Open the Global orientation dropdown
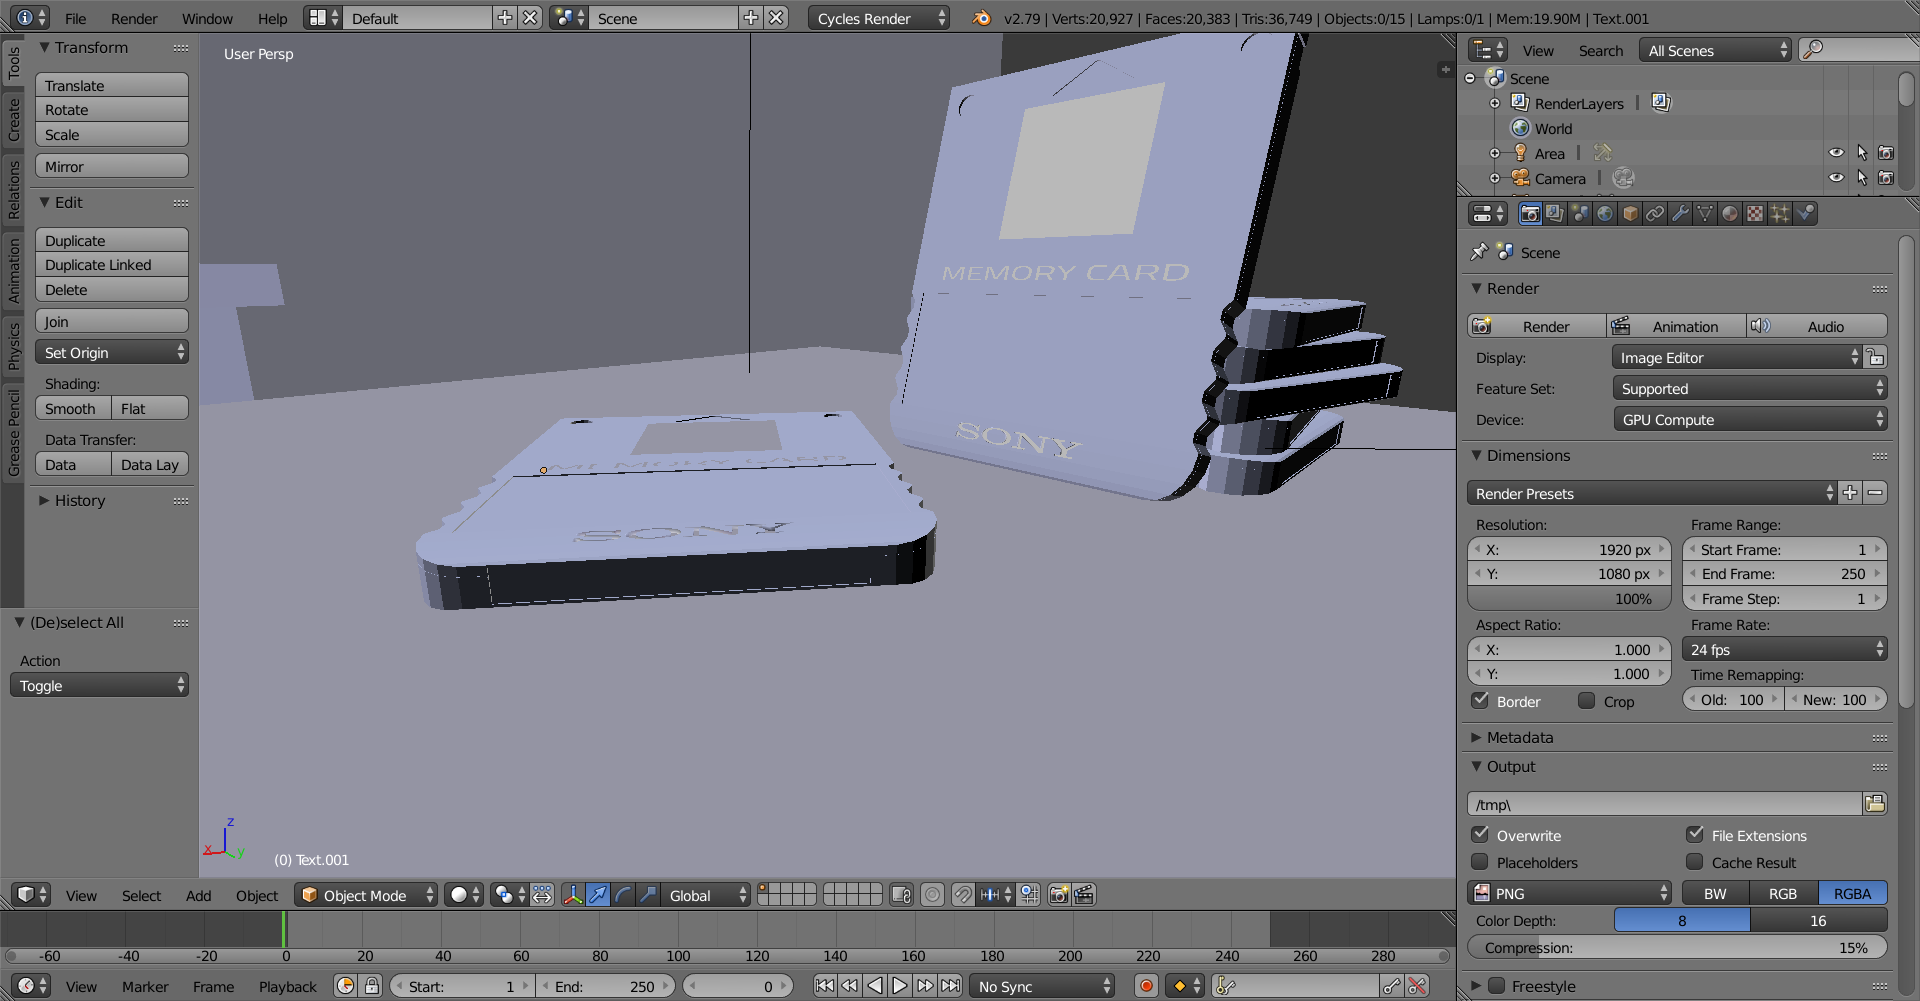Screen dimensions: 1920x1001 pyautogui.click(x=705, y=895)
